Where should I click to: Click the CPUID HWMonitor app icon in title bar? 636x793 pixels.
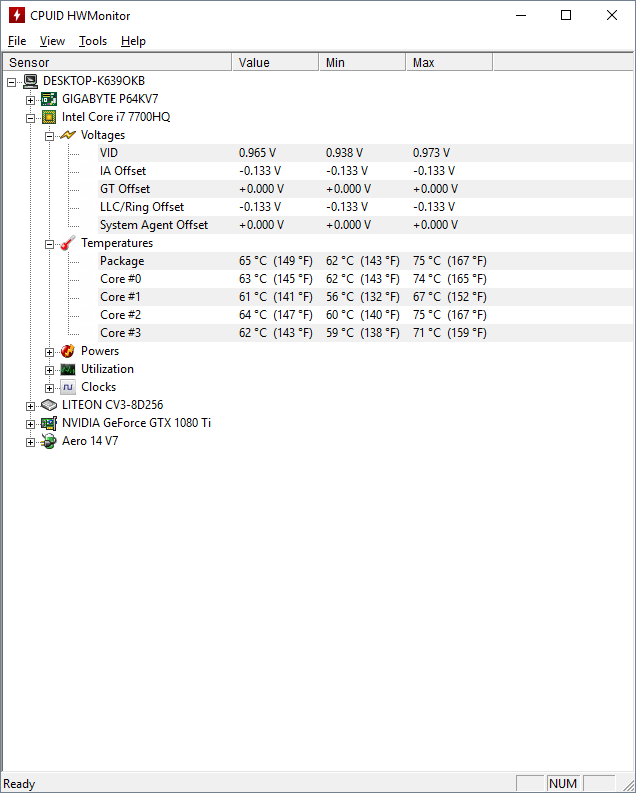17,15
